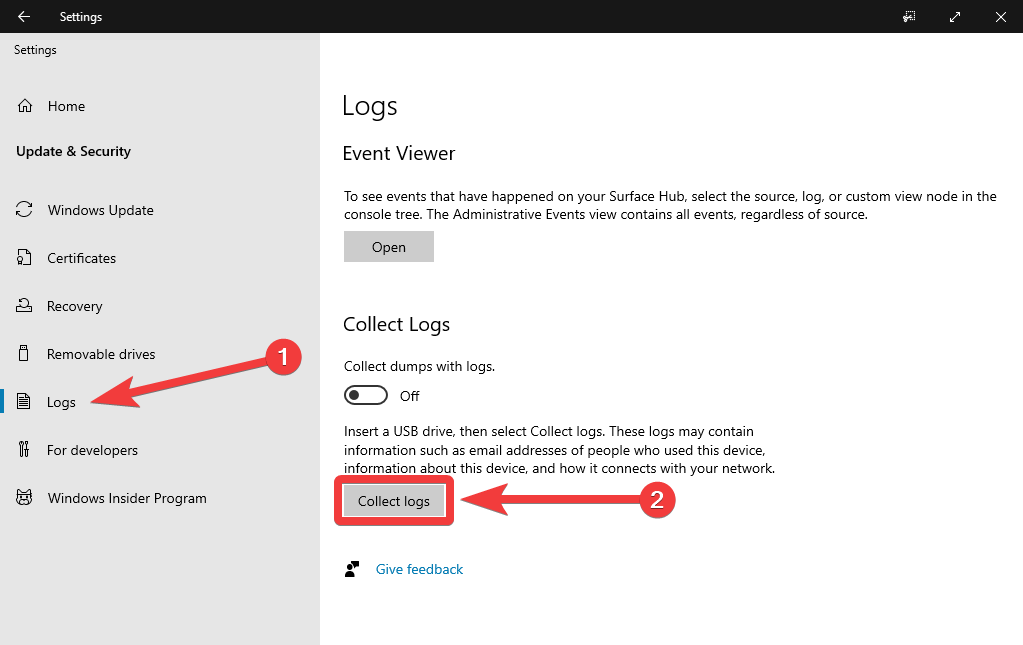Expand Settings window to full screen
The height and width of the screenshot is (645, 1023).
coord(955,16)
